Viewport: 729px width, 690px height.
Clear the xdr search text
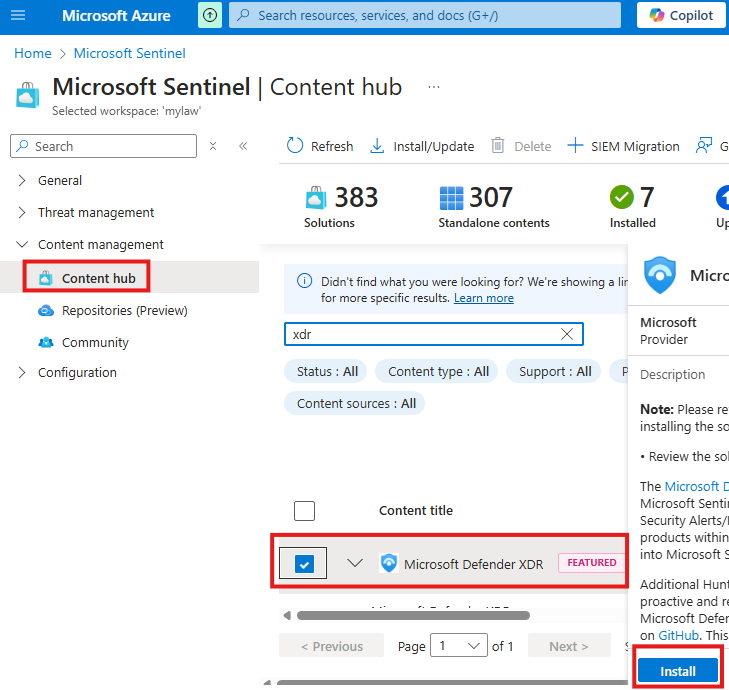coord(567,334)
